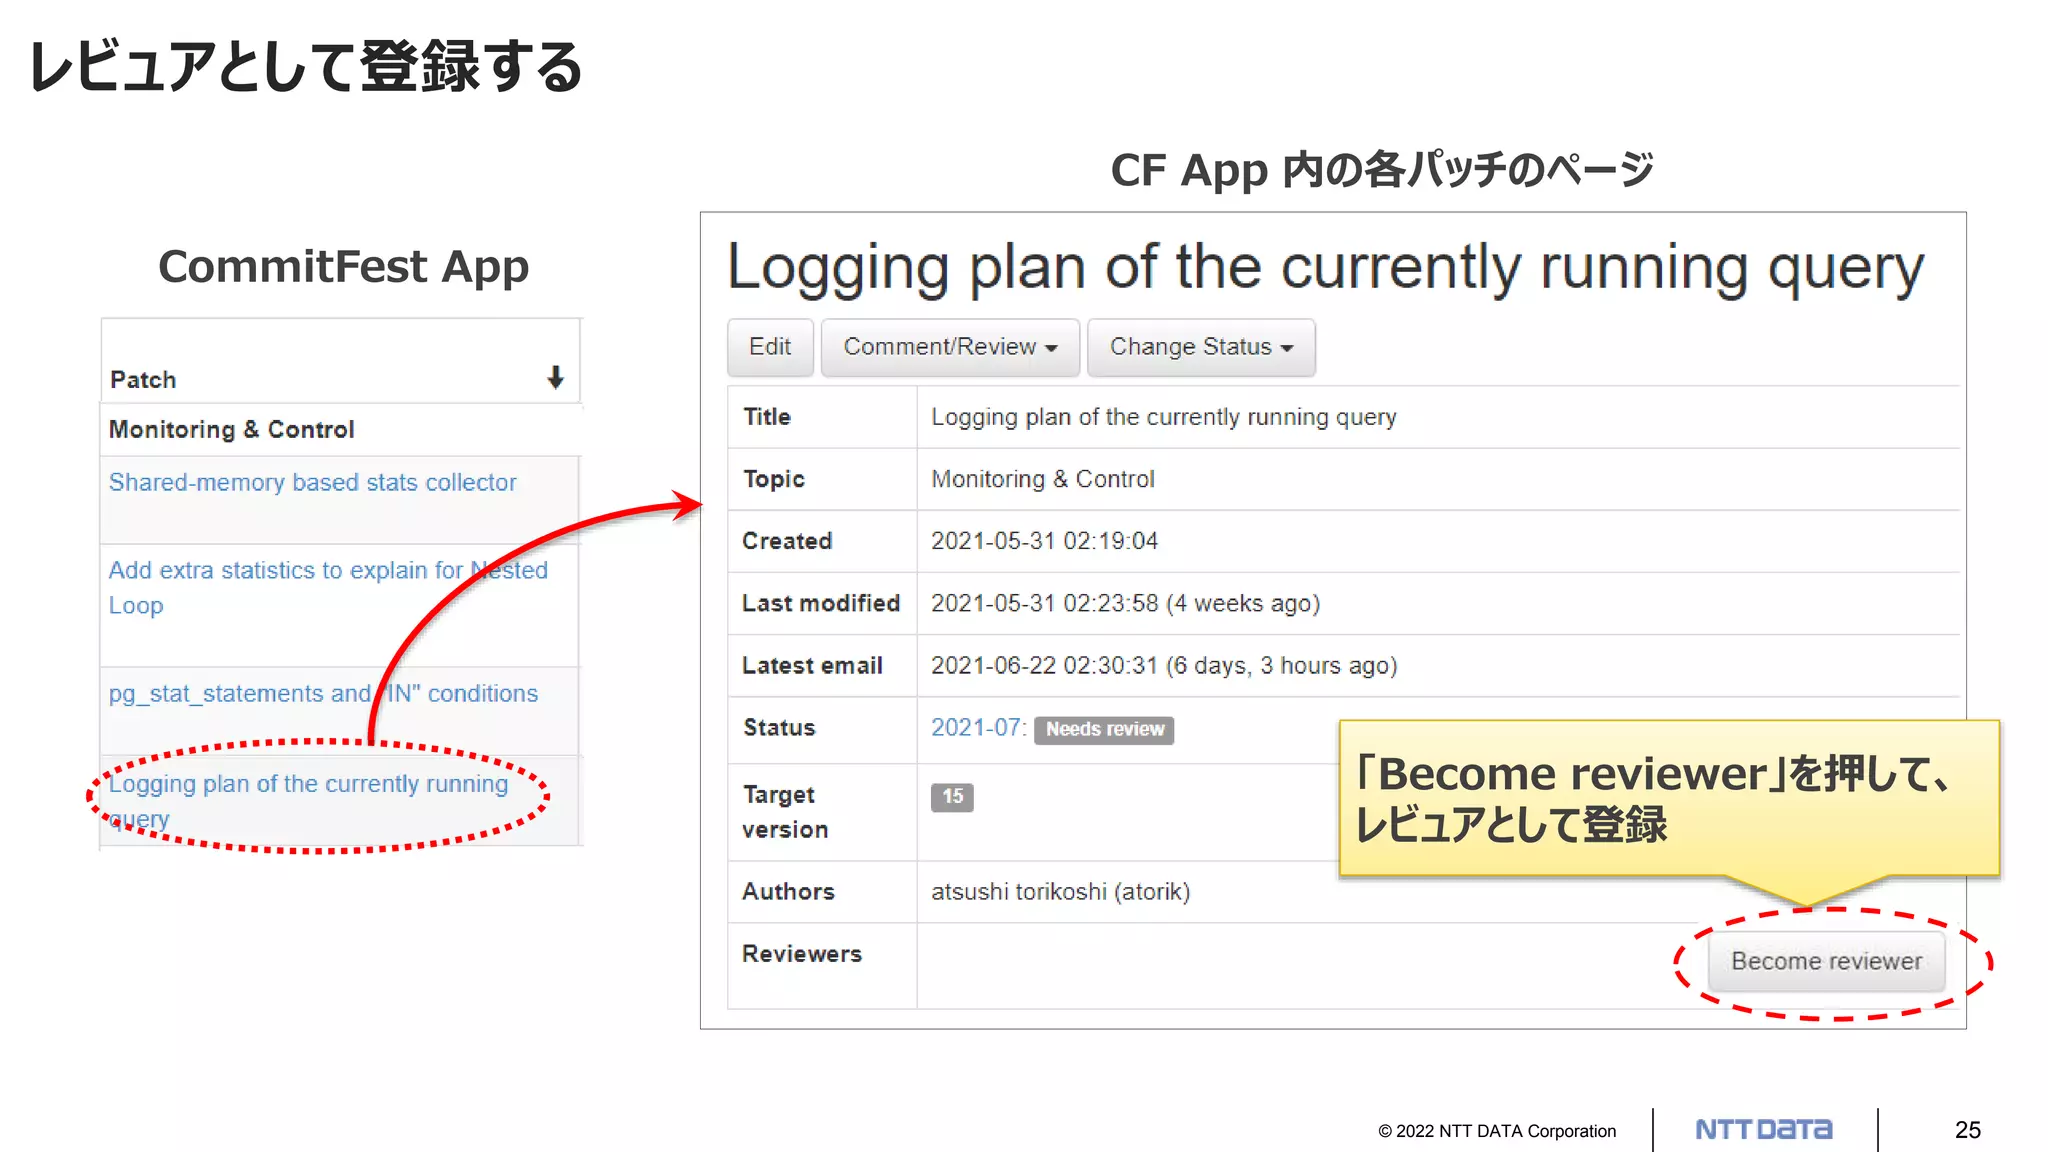Viewport: 2048px width, 1152px height.
Task: Click the CommitFest App heading
Action: pyautogui.click(x=343, y=267)
